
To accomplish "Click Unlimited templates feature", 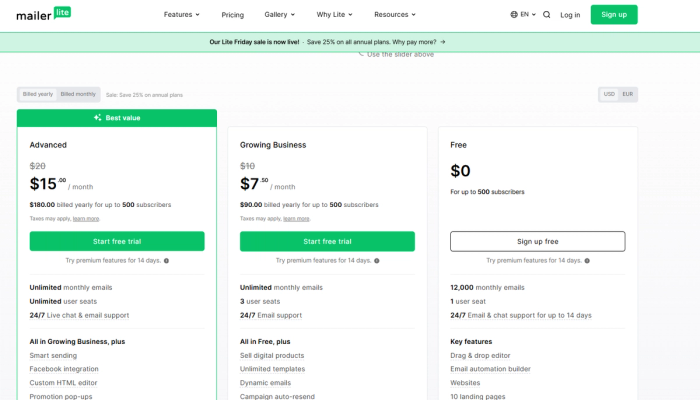I will point(272,369).
